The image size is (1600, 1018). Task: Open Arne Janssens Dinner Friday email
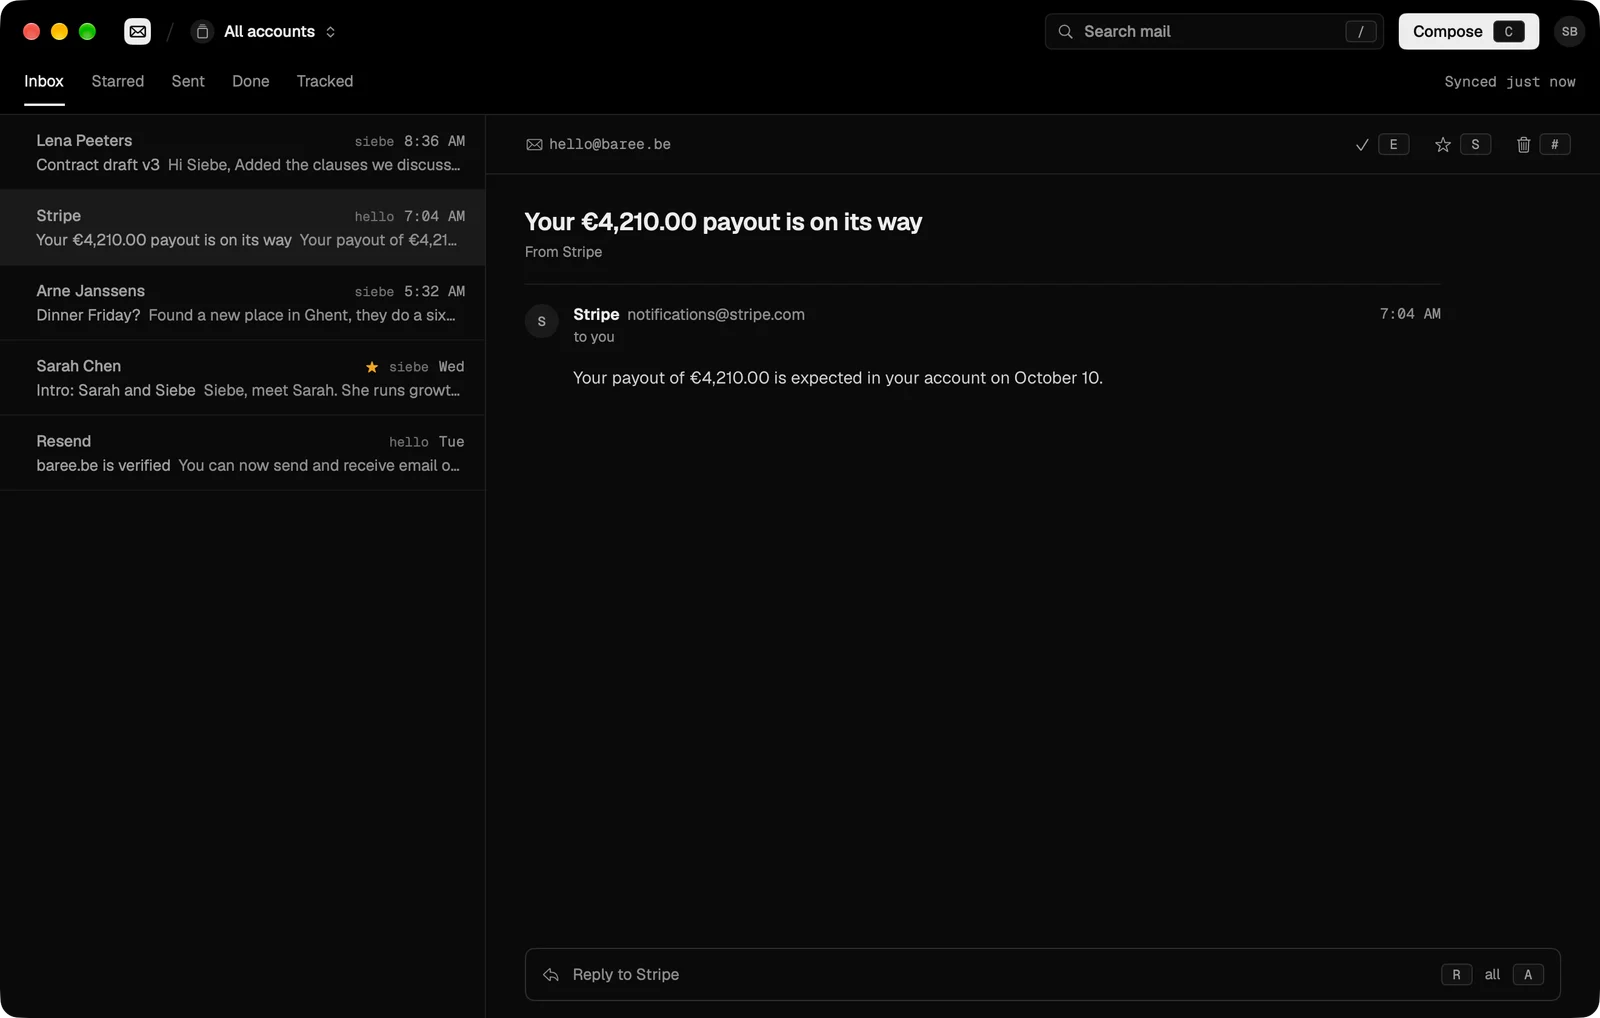[243, 303]
